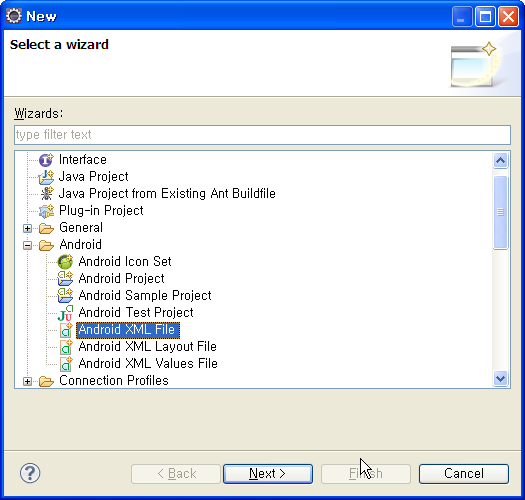Close the New wizard dialog
The width and height of the screenshot is (525, 500).
[508, 16]
